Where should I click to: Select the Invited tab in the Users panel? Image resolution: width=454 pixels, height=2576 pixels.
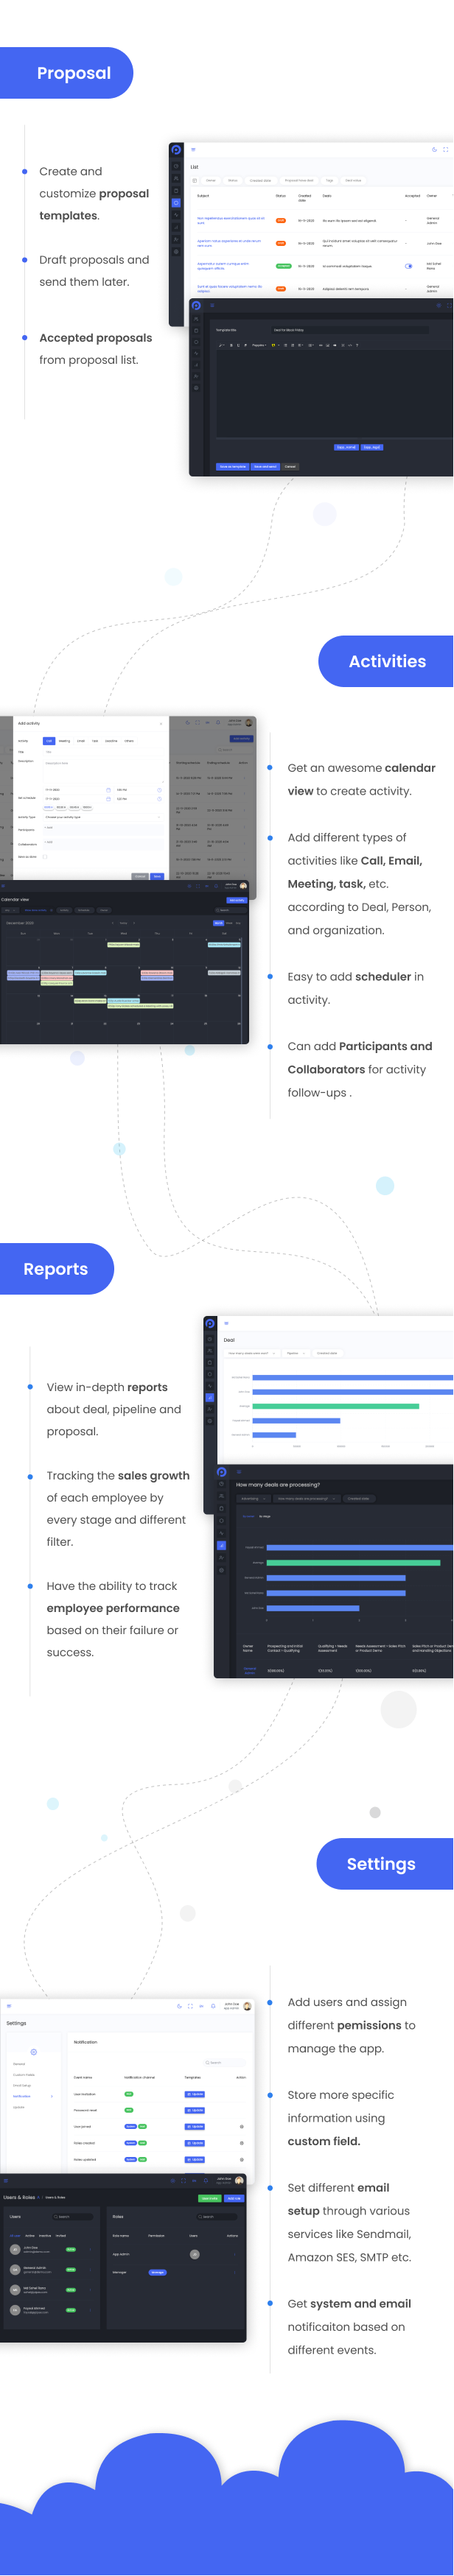tap(61, 2236)
